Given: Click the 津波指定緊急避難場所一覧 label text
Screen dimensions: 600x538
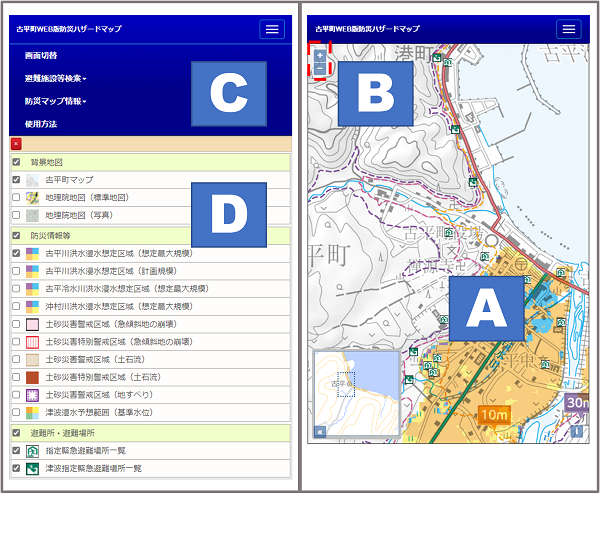Looking at the screenshot, I should pyautogui.click(x=93, y=468).
